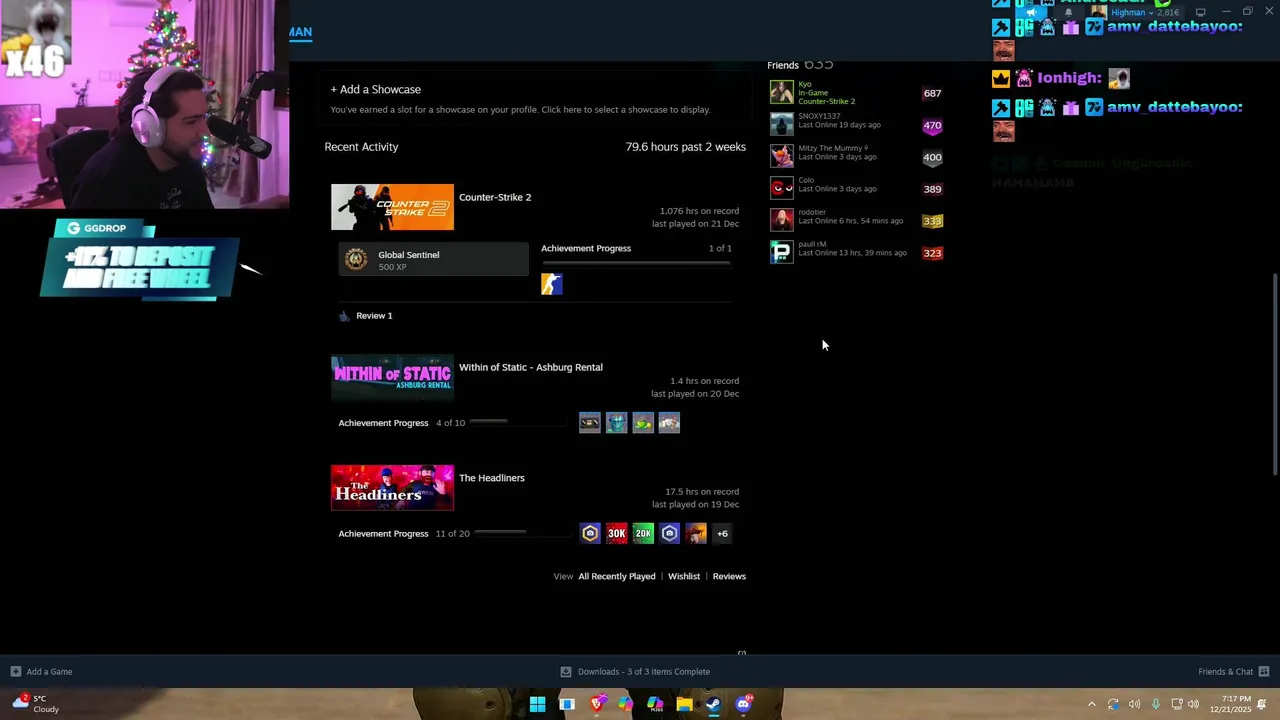Open the Friends list heading
The width and height of the screenshot is (1280, 720).
(783, 65)
